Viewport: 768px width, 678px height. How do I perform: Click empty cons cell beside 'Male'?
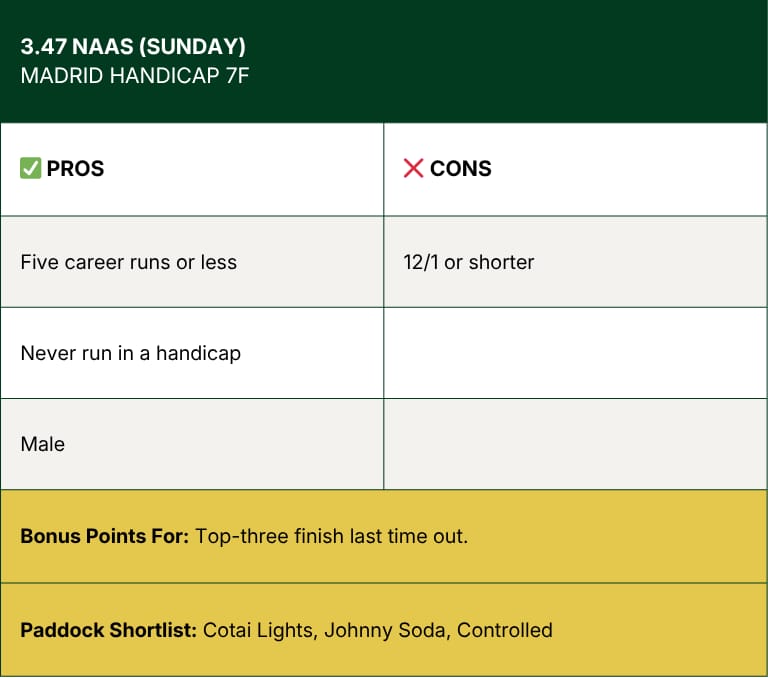coord(576,444)
